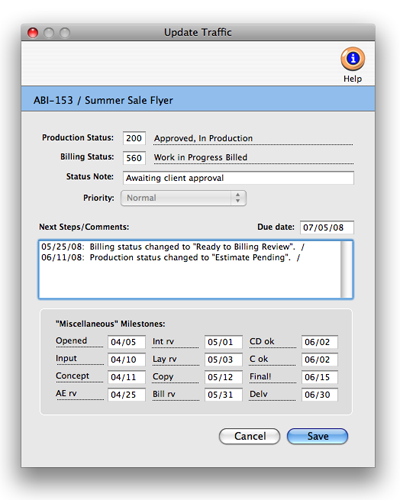Click the comments box vertical scrollbar
Screen dimensions: 400x500
pos(347,269)
